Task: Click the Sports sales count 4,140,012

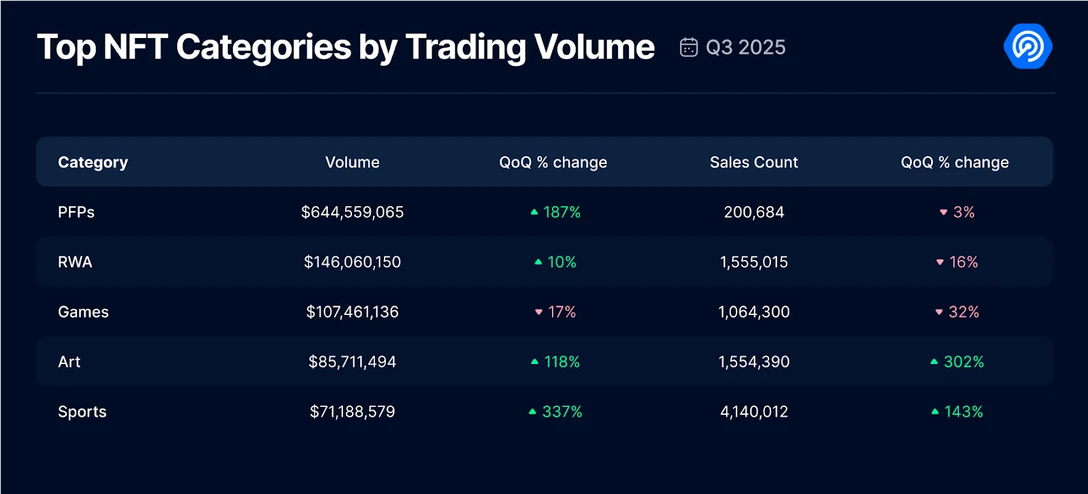Action: (x=754, y=411)
